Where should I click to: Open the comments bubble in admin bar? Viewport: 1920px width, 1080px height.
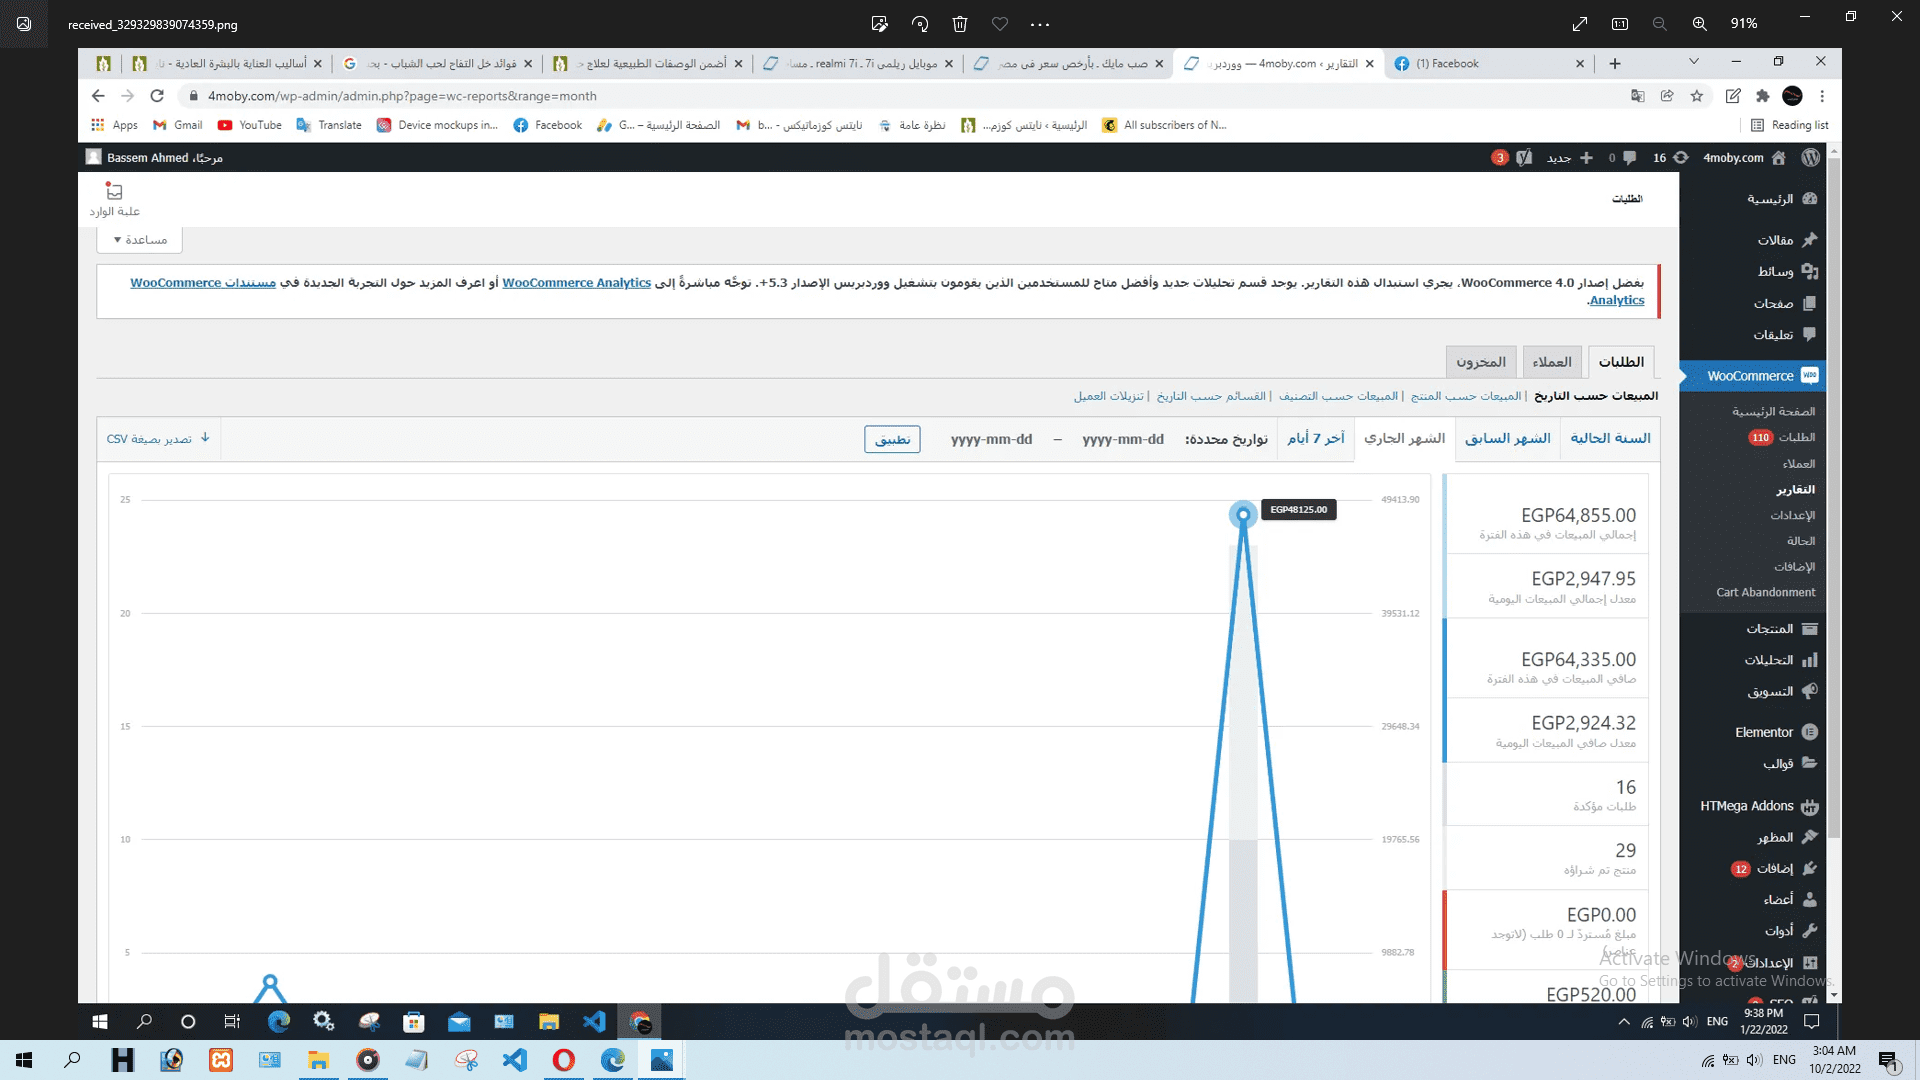(1622, 158)
